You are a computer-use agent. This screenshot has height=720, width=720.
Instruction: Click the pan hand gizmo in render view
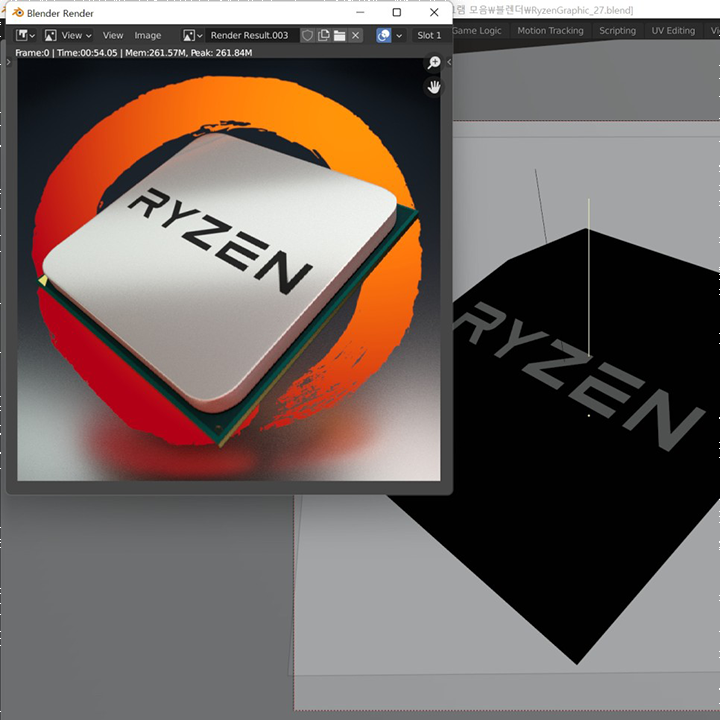tap(433, 87)
